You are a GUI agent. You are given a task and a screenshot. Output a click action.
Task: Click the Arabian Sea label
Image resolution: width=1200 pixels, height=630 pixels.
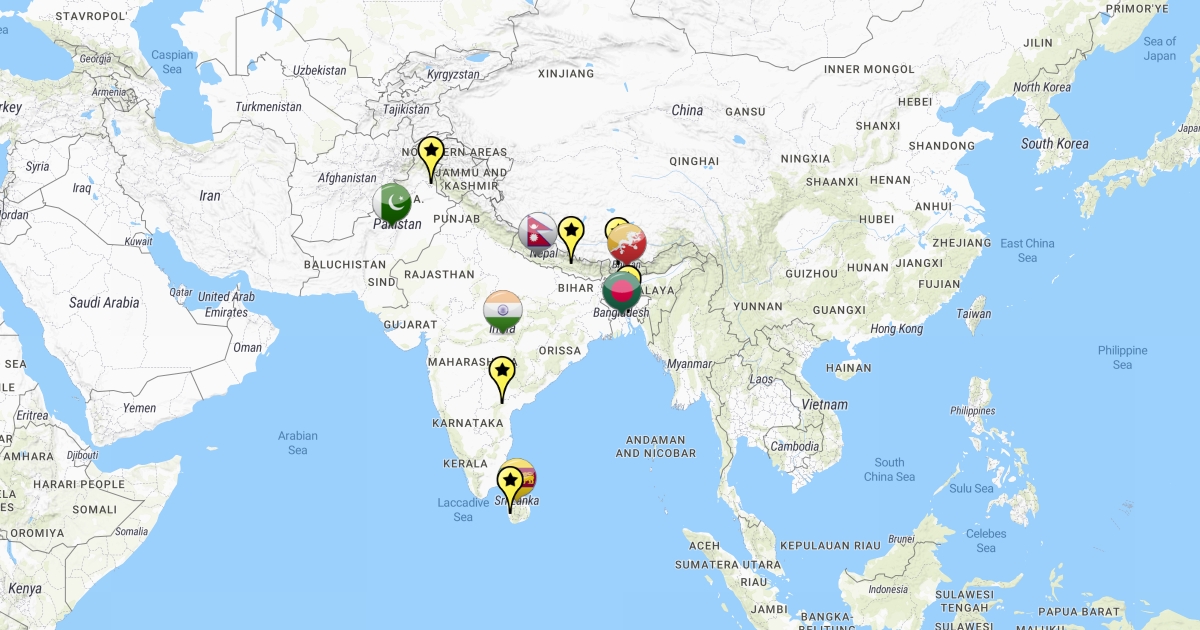298,442
